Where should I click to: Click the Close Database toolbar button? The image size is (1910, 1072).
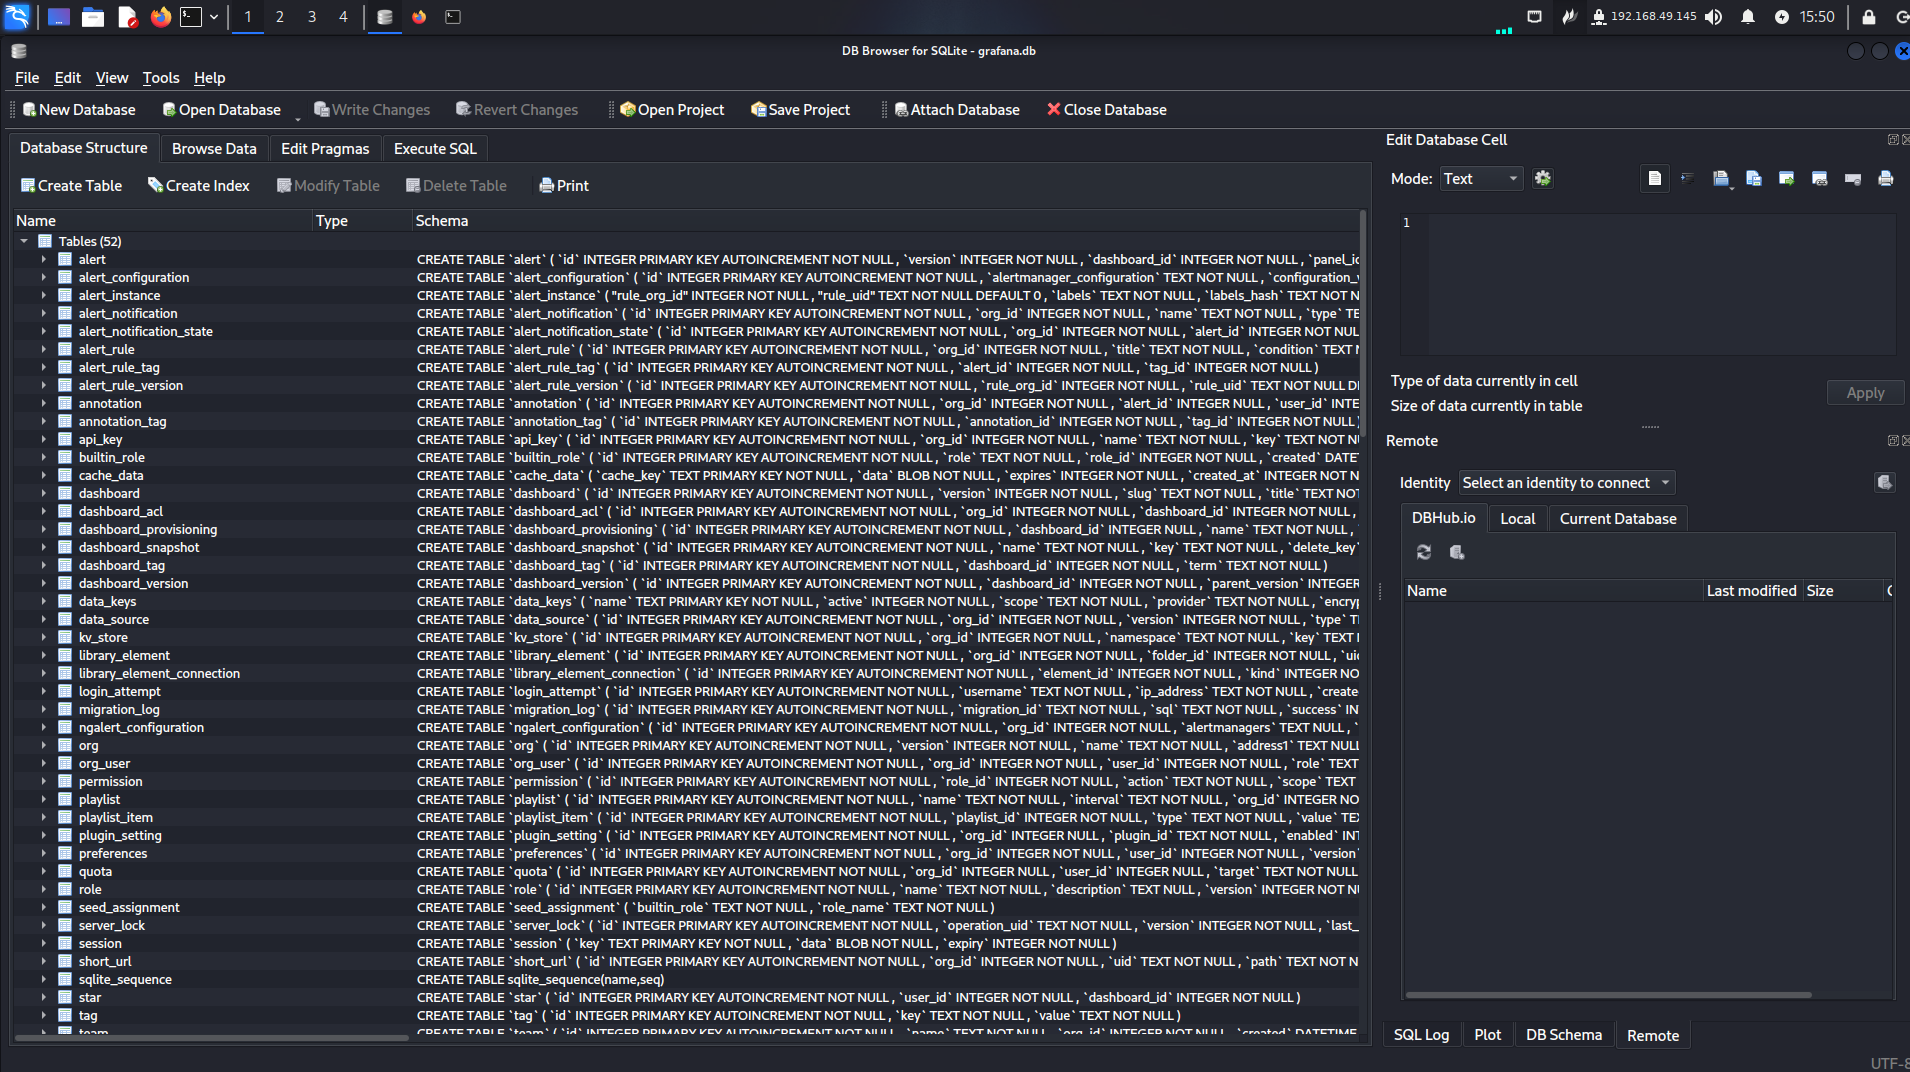pos(1107,110)
